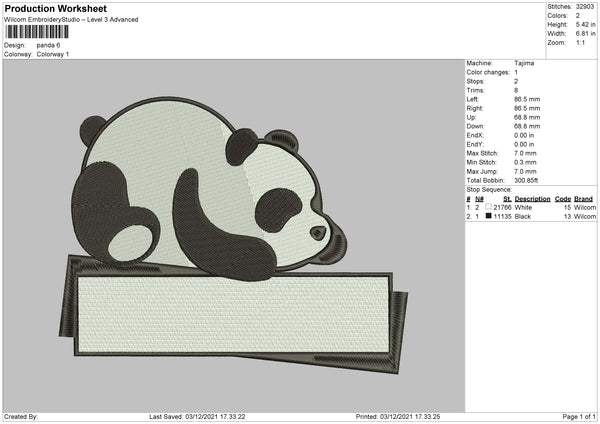Click the Brand column header
600x424 pixels.
click(x=584, y=199)
